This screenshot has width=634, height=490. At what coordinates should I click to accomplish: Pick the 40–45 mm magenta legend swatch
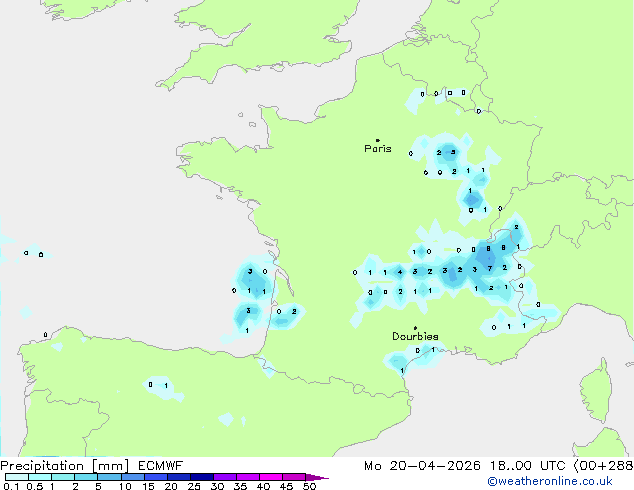pos(271,477)
